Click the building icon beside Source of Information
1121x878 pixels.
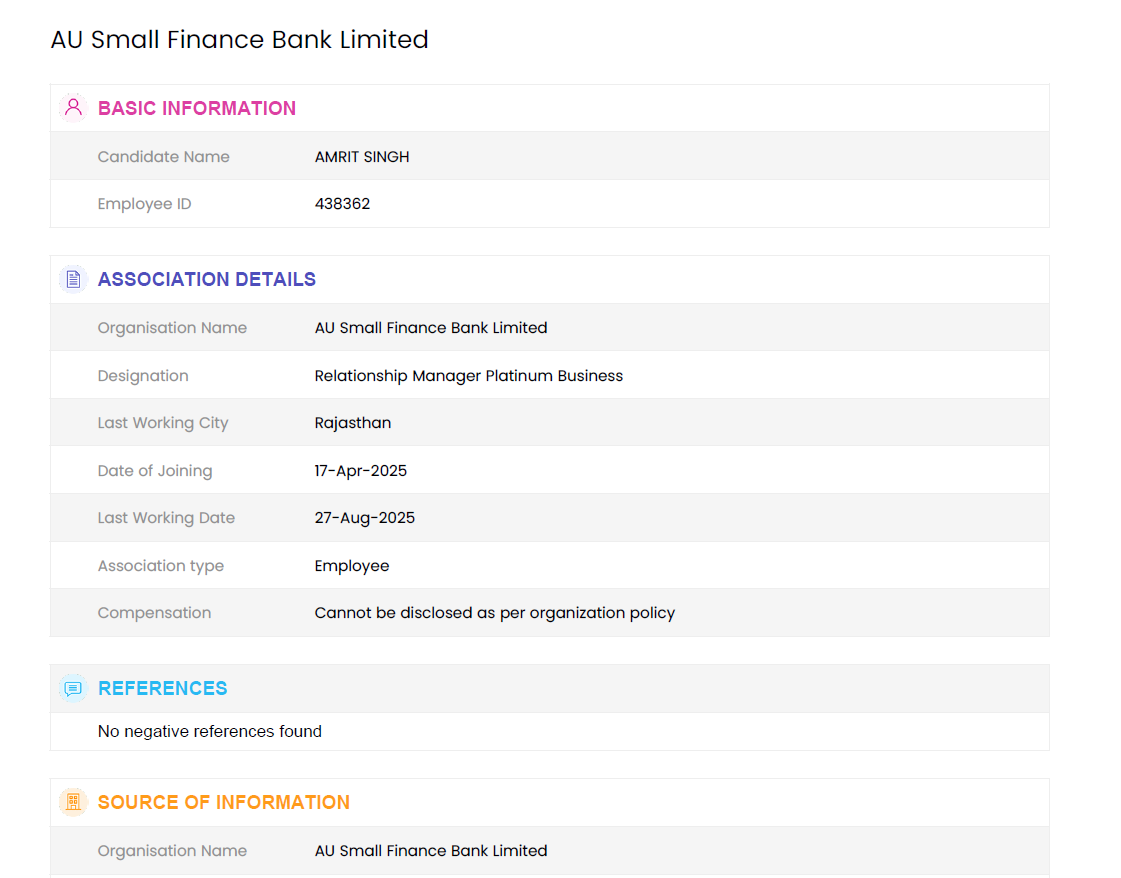point(73,802)
